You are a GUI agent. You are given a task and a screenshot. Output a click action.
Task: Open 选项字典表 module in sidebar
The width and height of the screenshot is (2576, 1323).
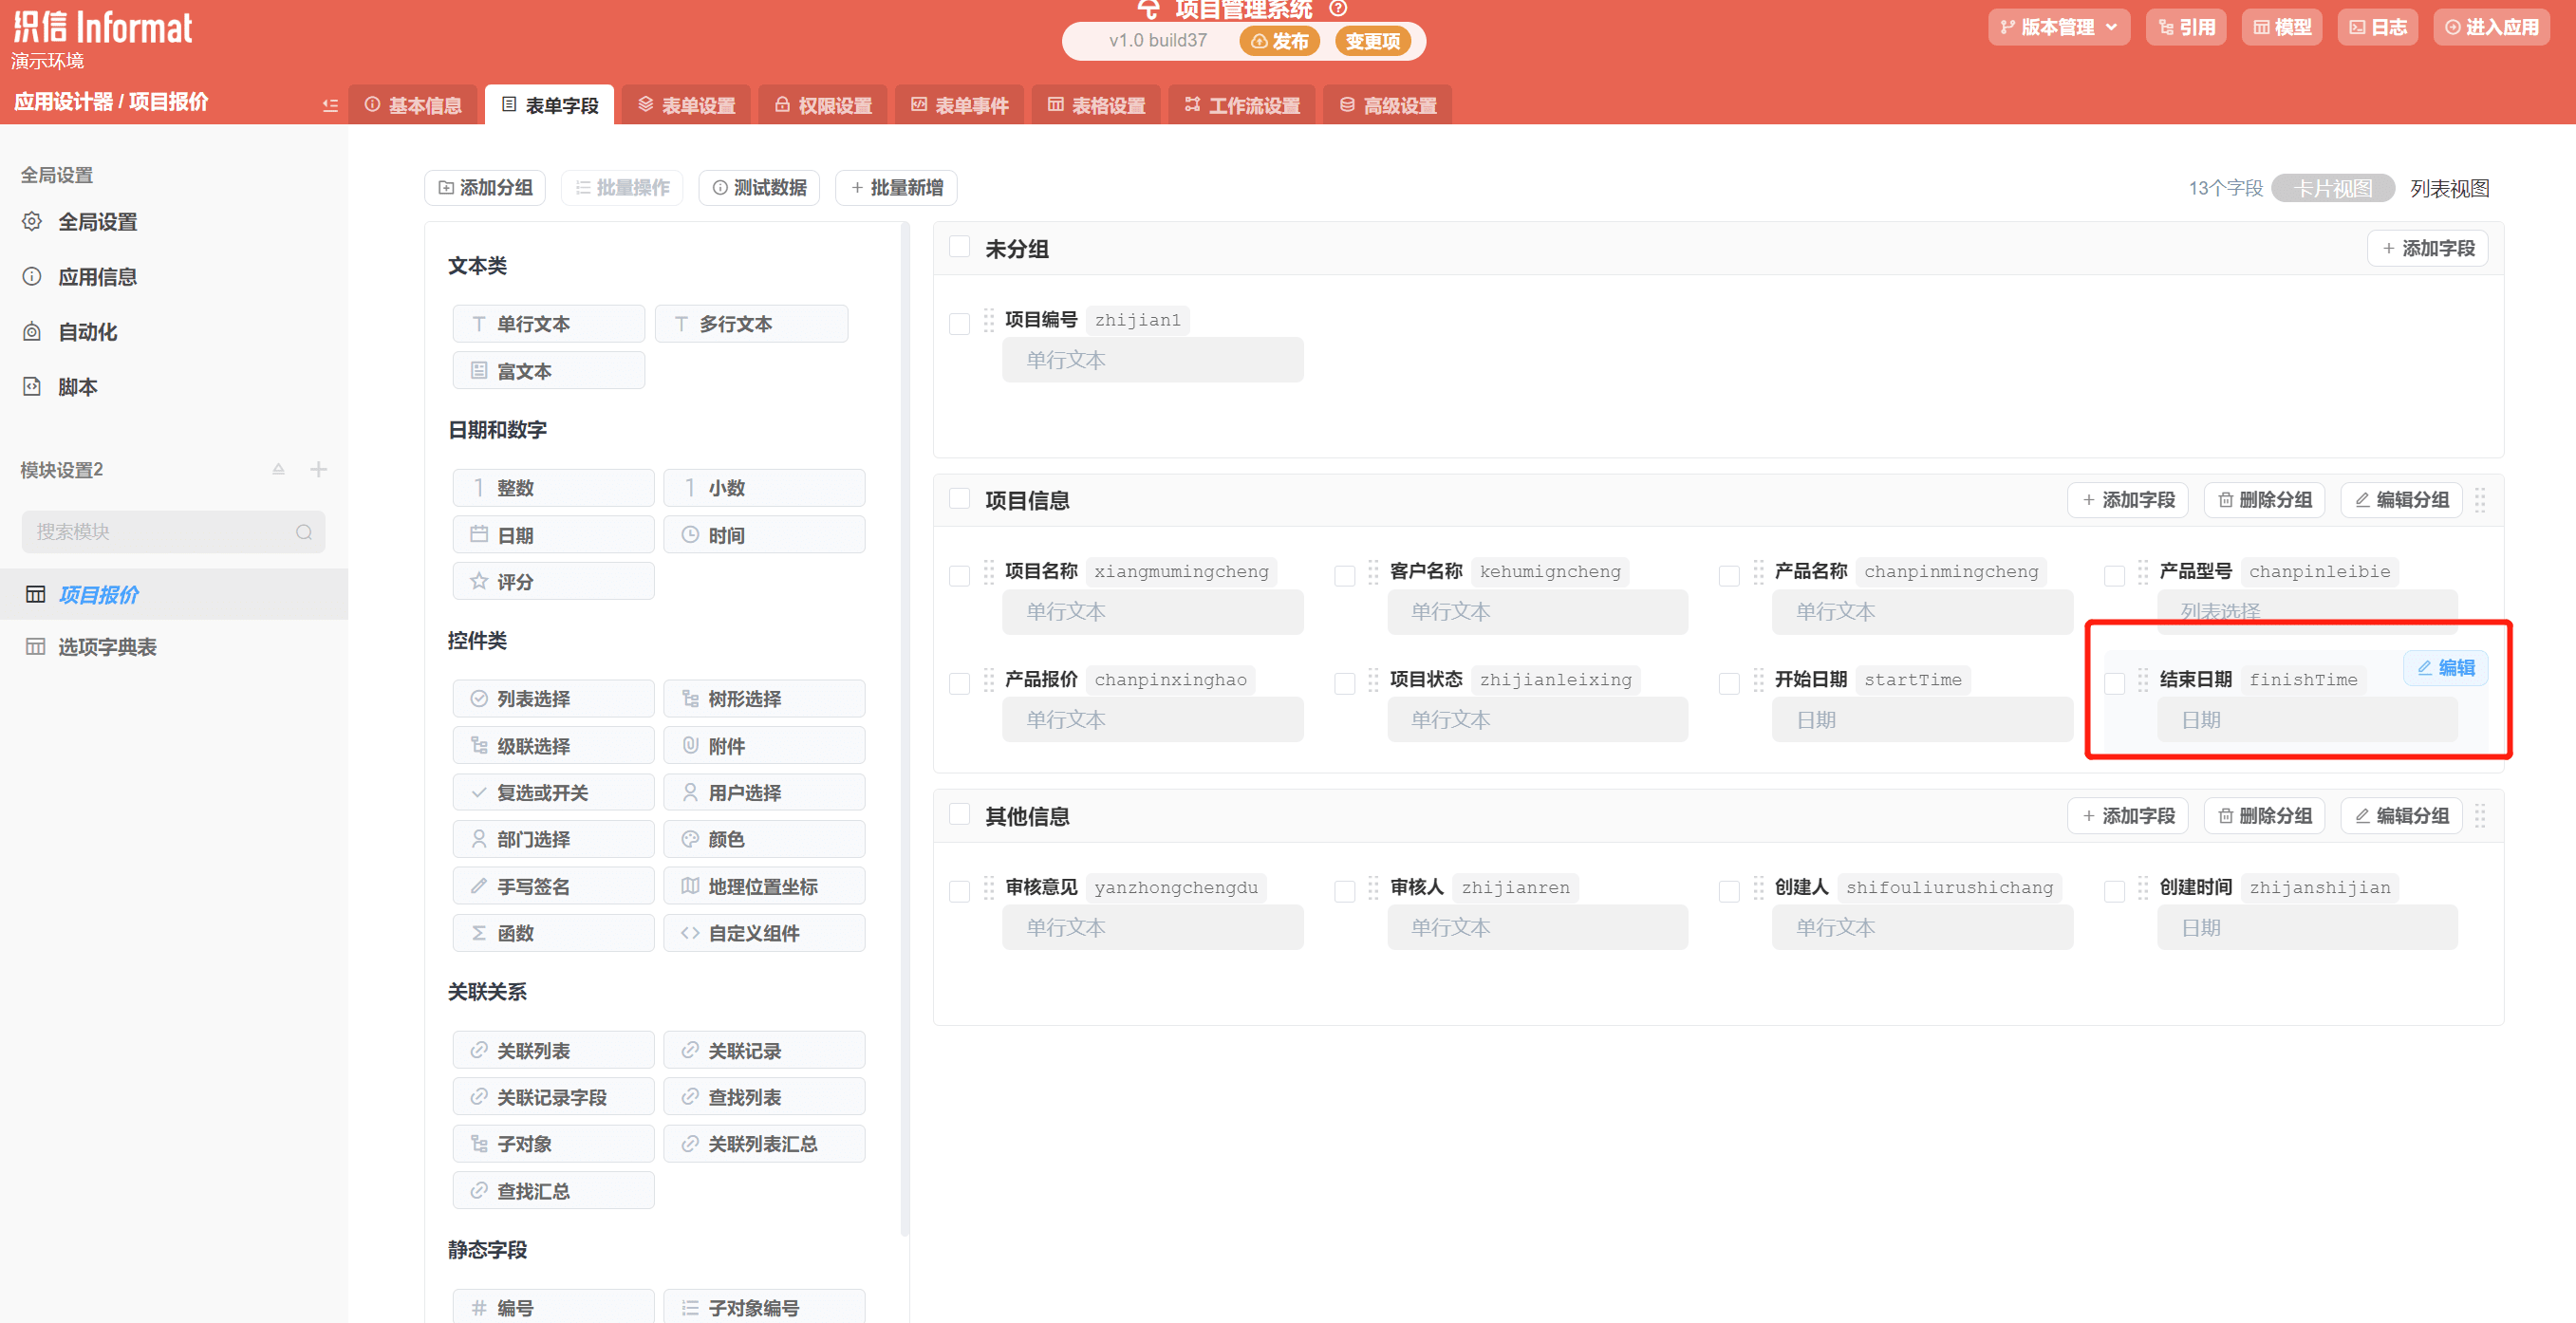pyautogui.click(x=107, y=647)
